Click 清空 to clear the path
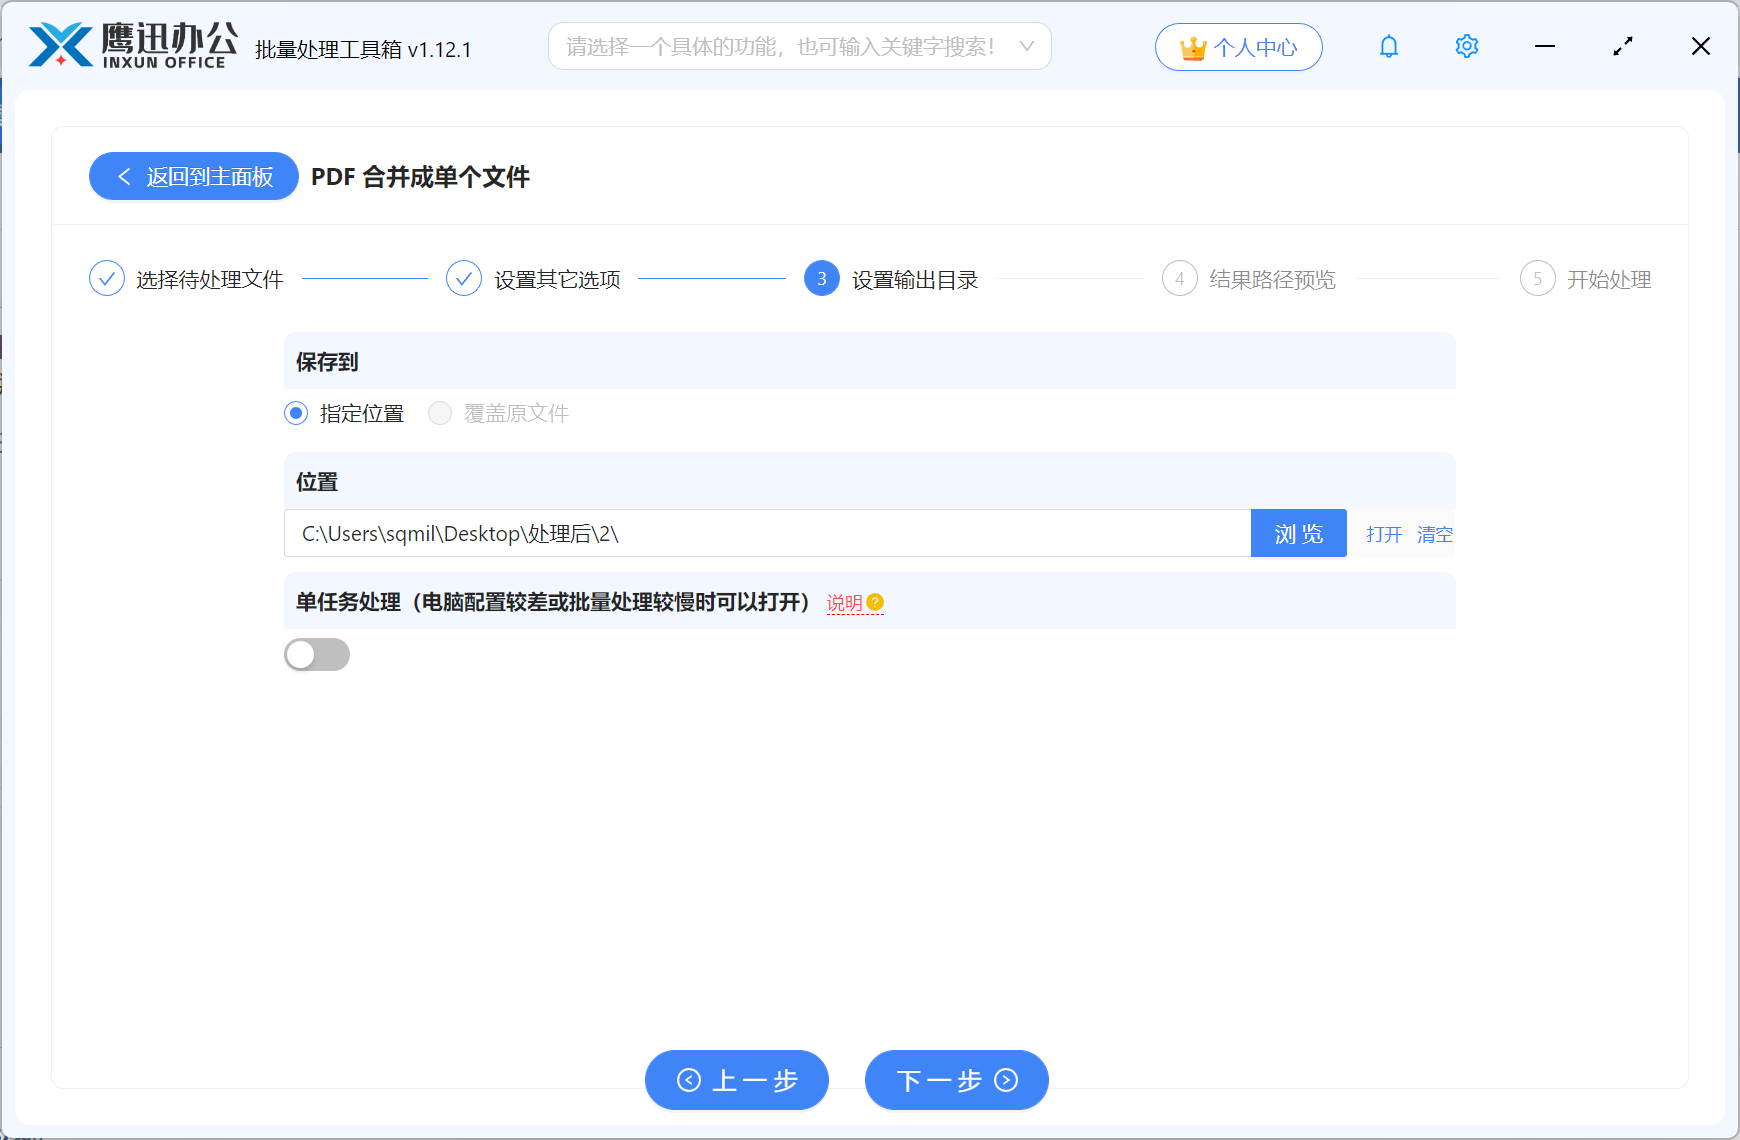The height and width of the screenshot is (1140, 1740). coord(1435,534)
